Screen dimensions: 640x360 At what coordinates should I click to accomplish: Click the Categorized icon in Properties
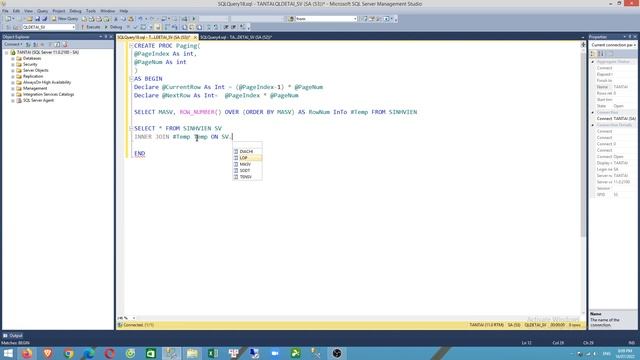[x=593, y=54]
